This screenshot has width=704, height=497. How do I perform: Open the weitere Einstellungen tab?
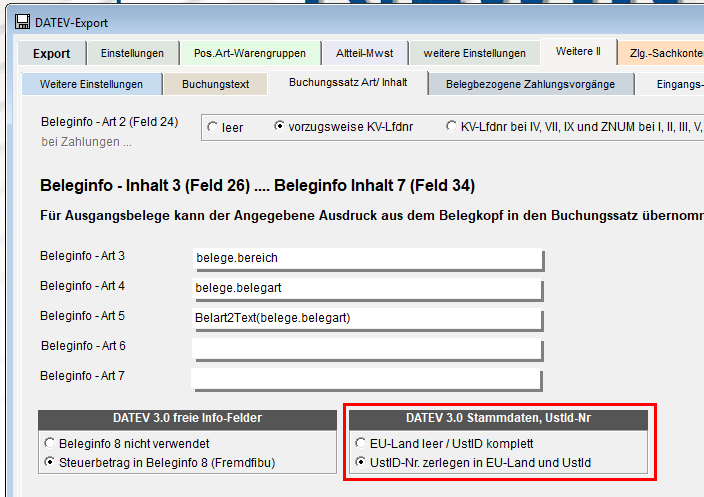pos(475,53)
